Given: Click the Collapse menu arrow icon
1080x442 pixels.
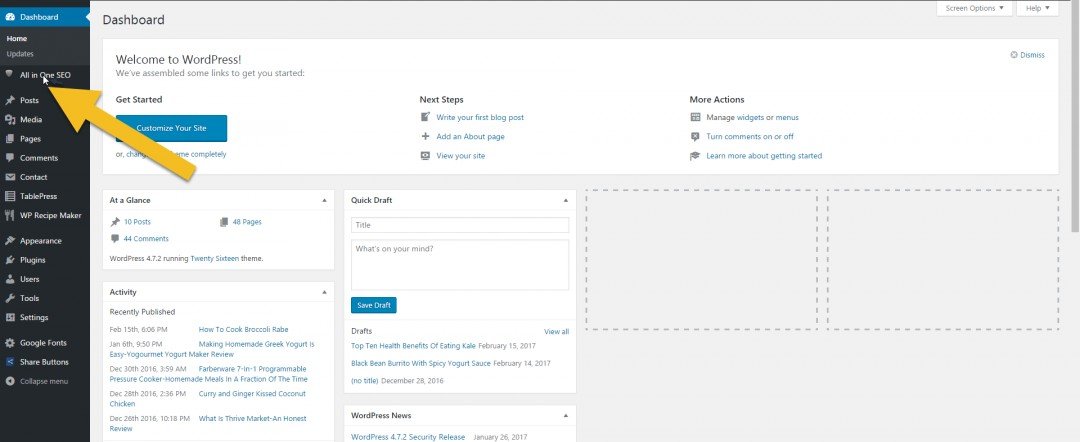Looking at the screenshot, I should pos(10,381).
